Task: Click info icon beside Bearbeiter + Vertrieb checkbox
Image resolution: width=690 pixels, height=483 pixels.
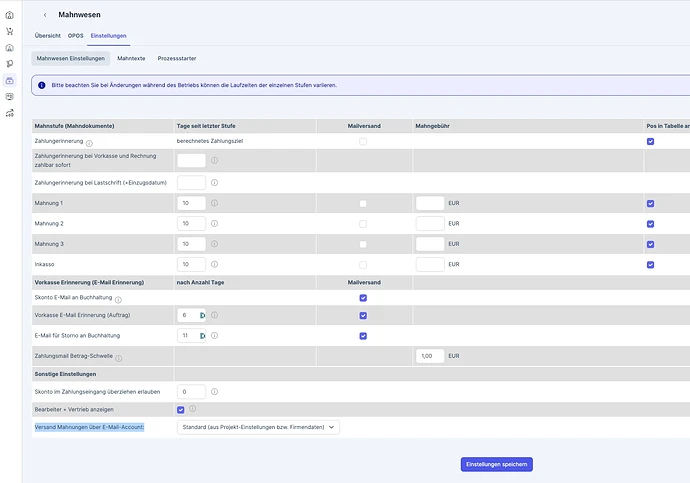Action: click(193, 409)
